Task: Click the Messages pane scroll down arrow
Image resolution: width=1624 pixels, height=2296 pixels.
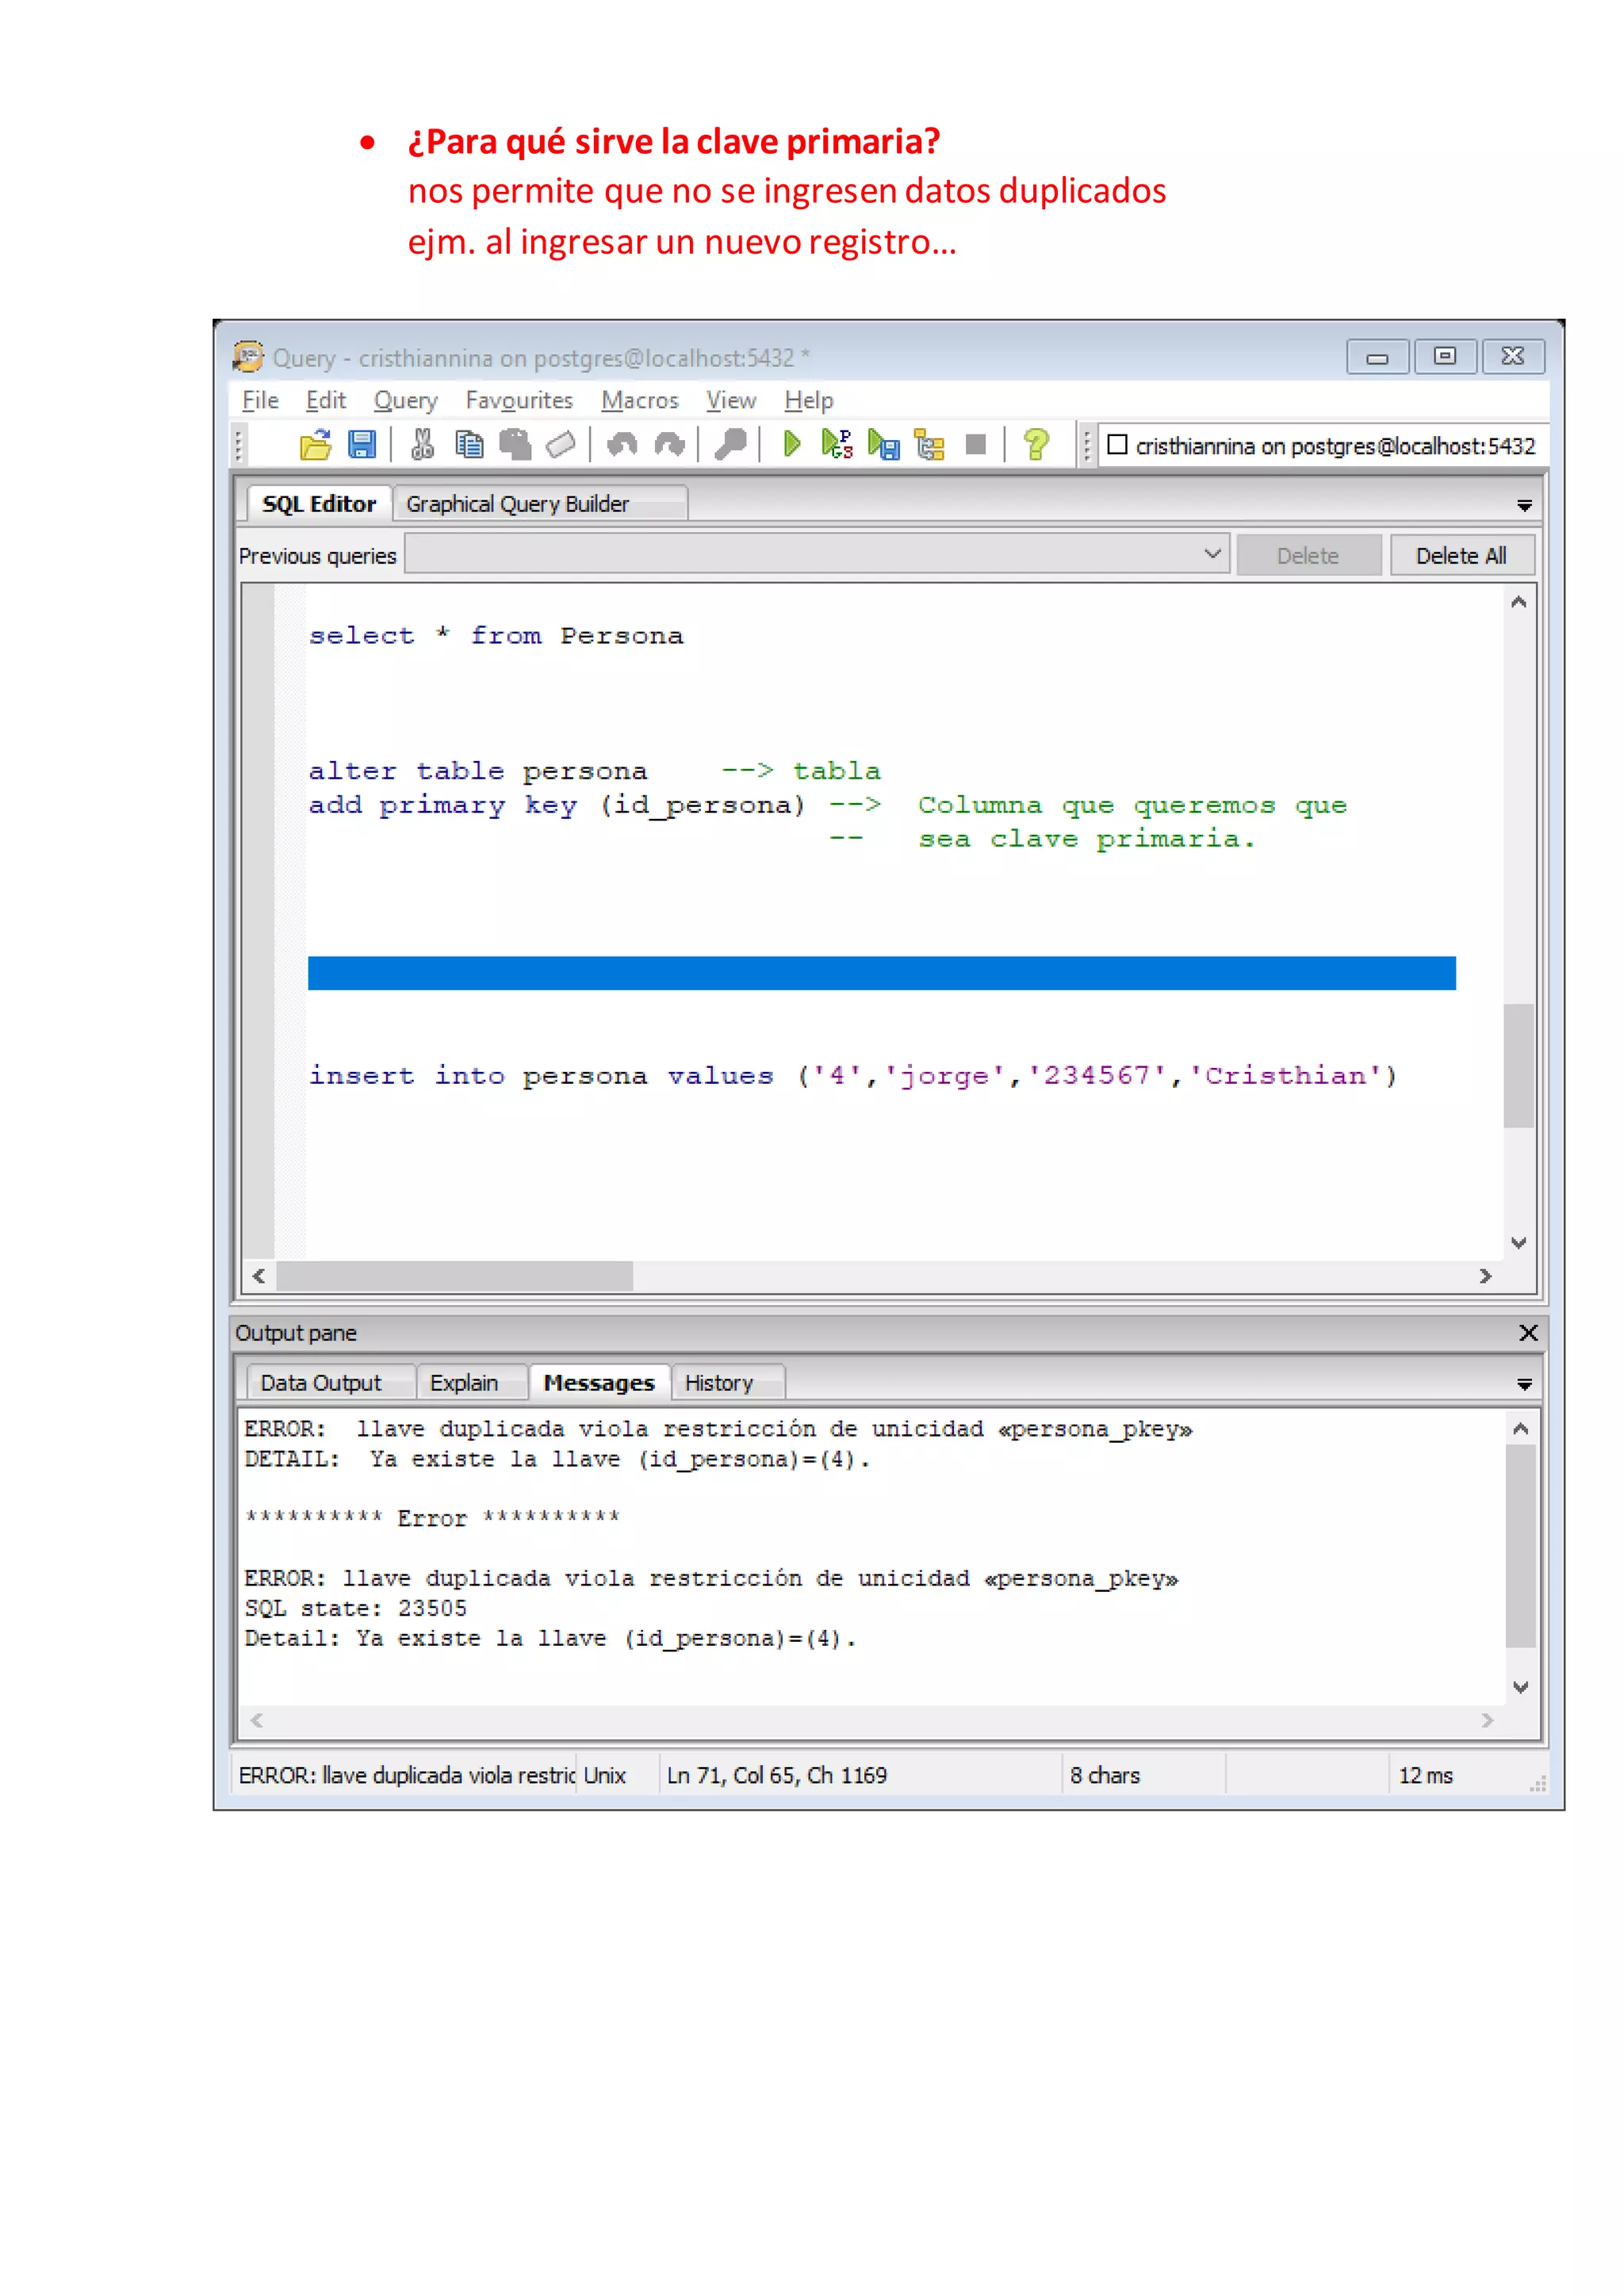Action: click(x=1520, y=1688)
